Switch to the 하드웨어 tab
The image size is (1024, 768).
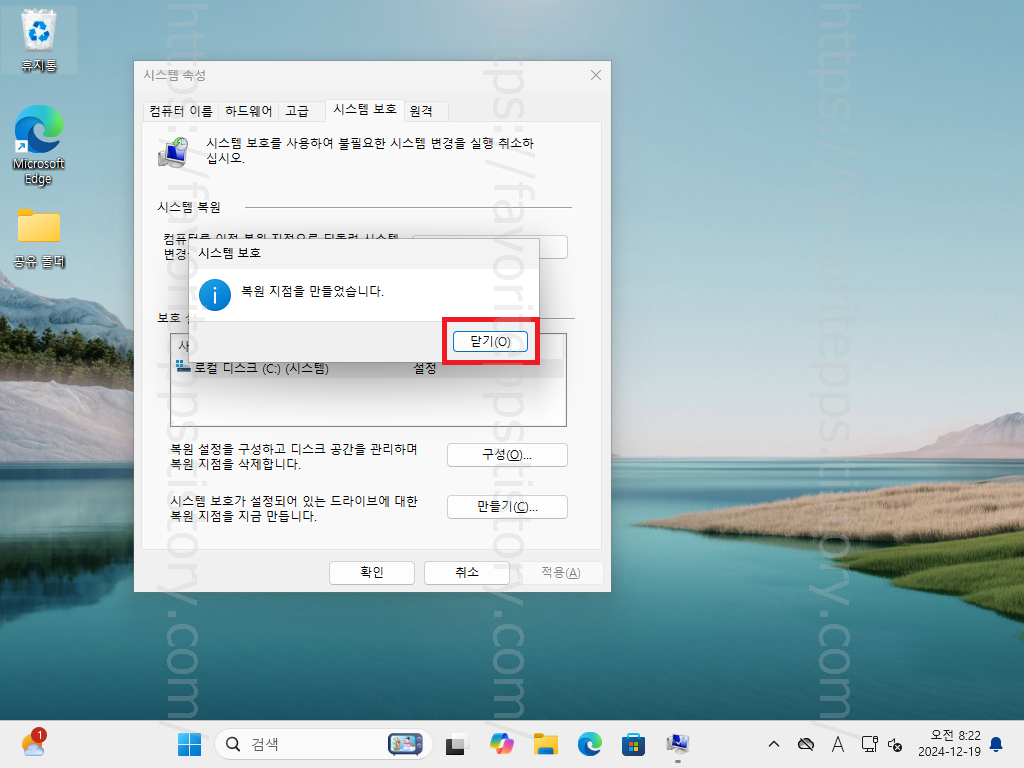point(248,112)
